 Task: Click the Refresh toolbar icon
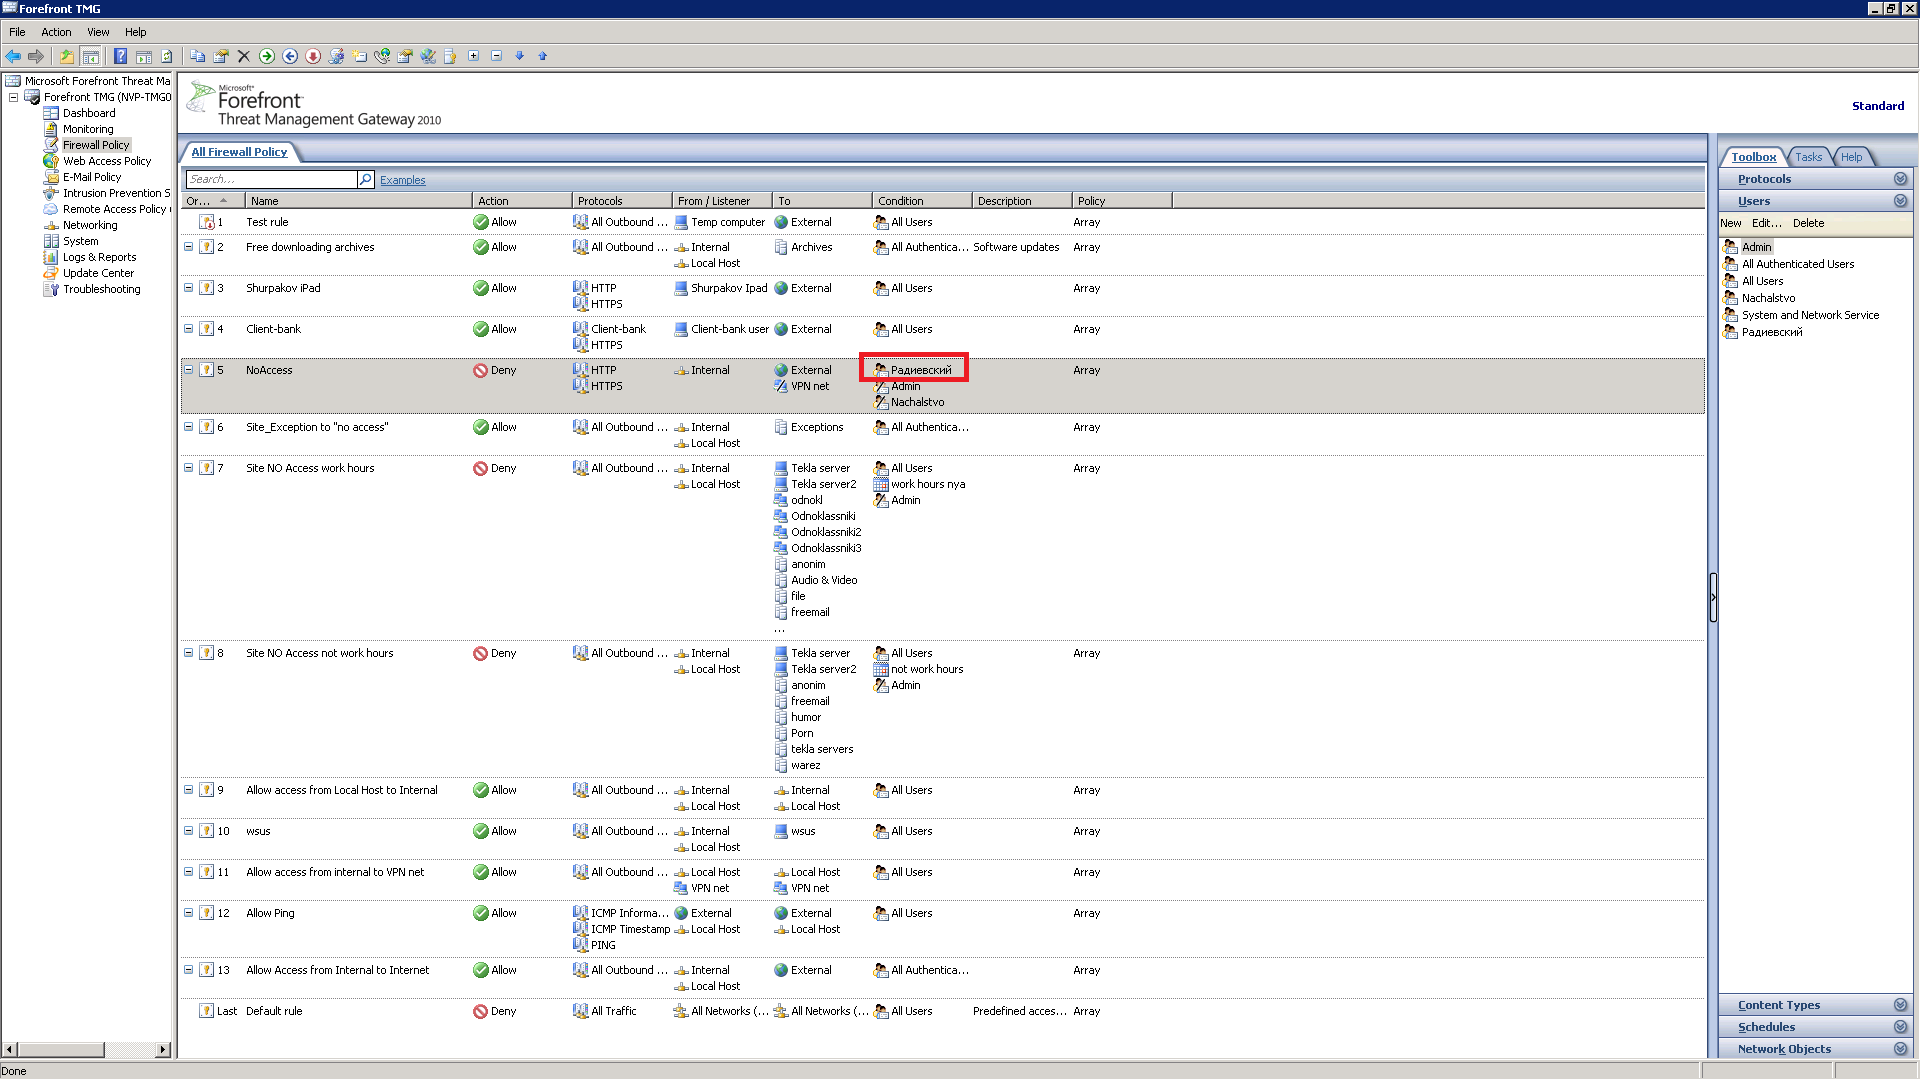[x=167, y=56]
